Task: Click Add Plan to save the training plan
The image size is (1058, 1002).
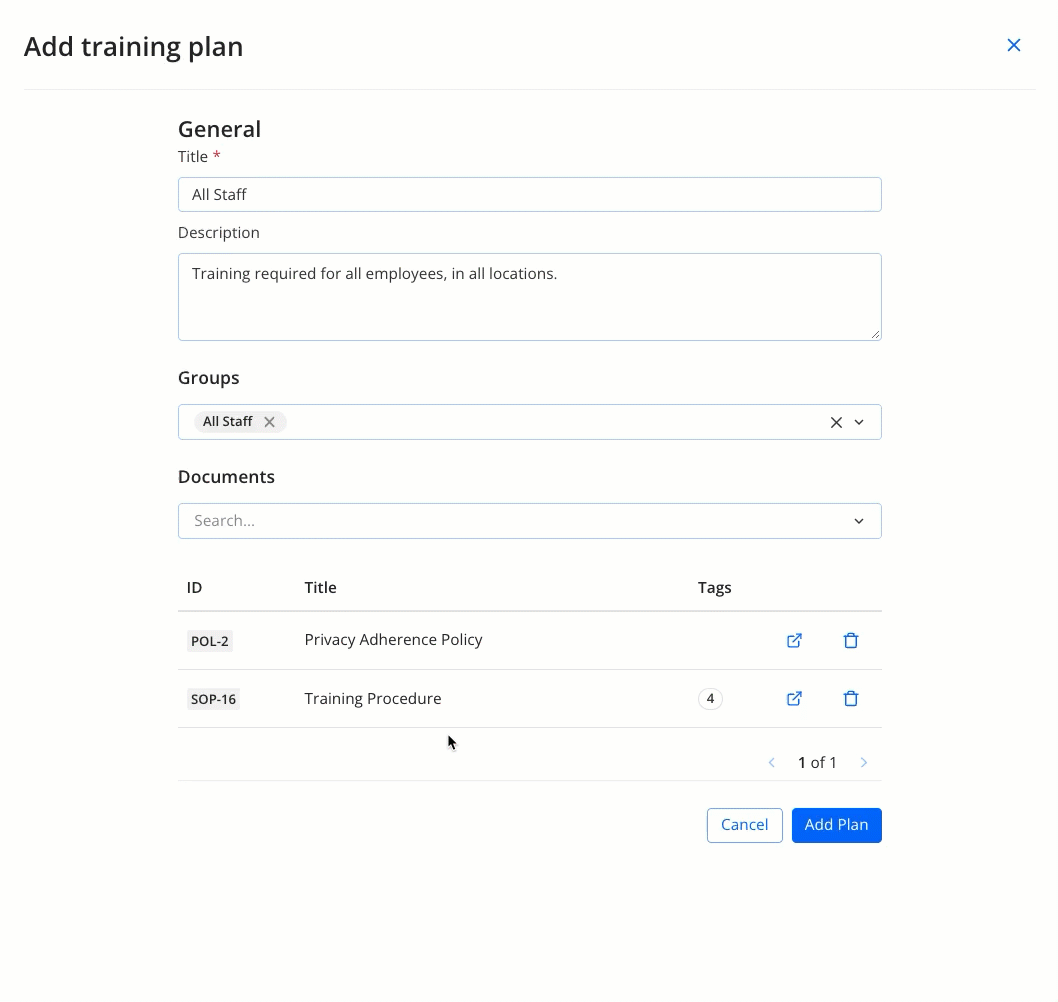Action: pos(836,824)
